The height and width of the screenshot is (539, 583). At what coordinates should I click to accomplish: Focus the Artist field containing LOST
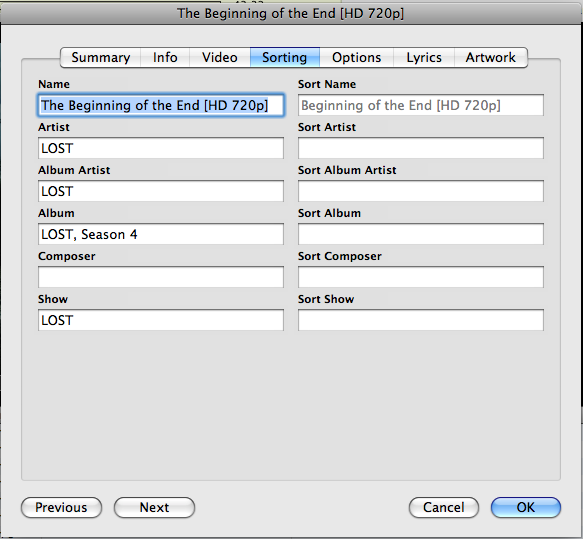click(x=161, y=148)
